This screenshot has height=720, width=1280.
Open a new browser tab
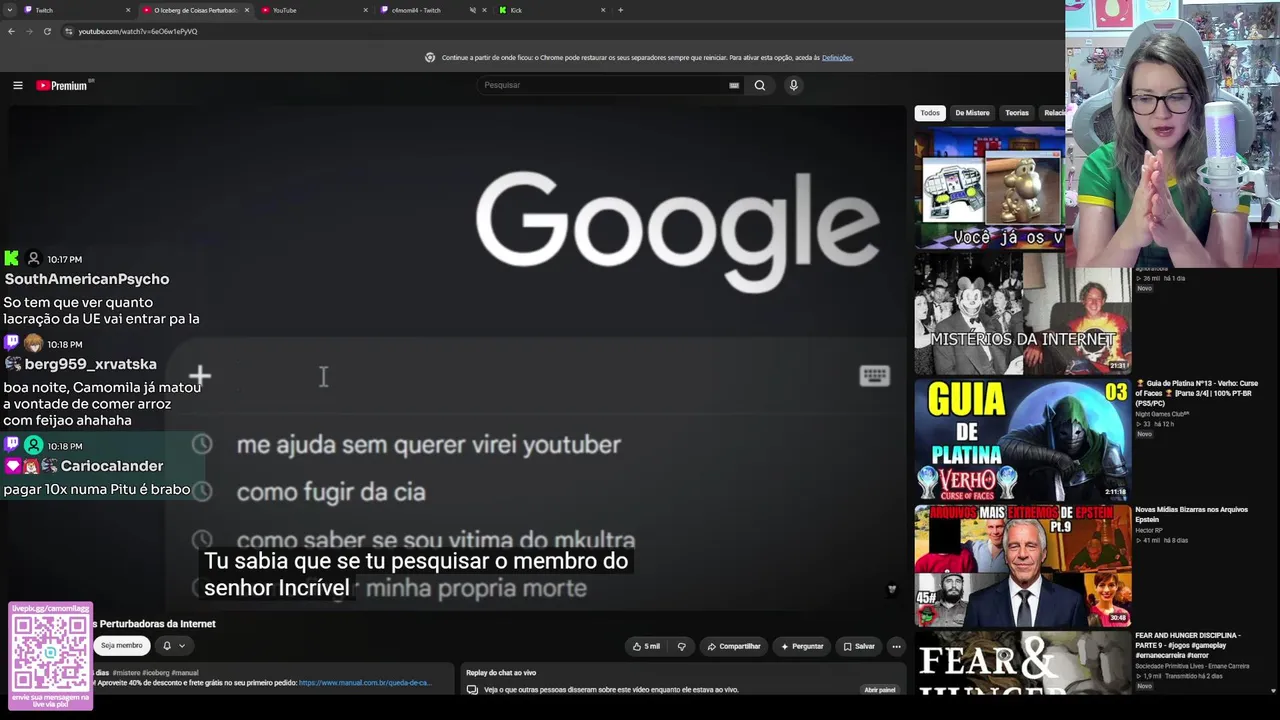[620, 10]
